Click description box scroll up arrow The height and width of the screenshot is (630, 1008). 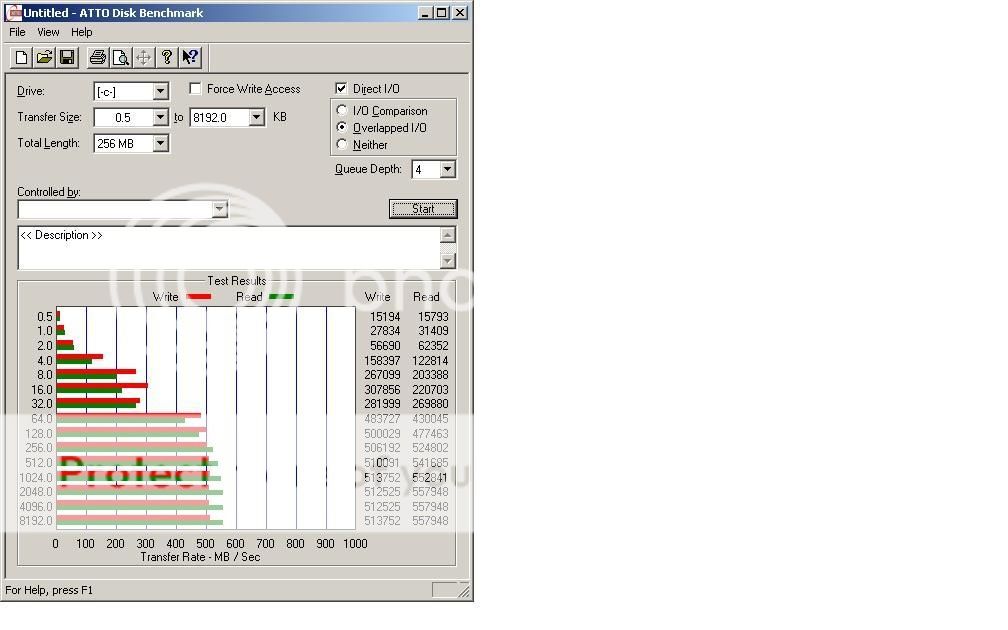pyautogui.click(x=448, y=235)
